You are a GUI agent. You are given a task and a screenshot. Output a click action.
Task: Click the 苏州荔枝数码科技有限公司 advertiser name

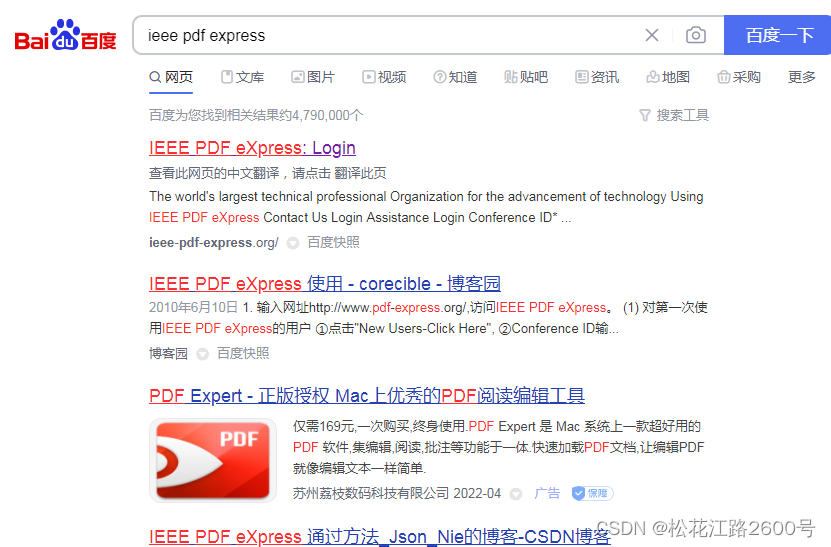371,493
